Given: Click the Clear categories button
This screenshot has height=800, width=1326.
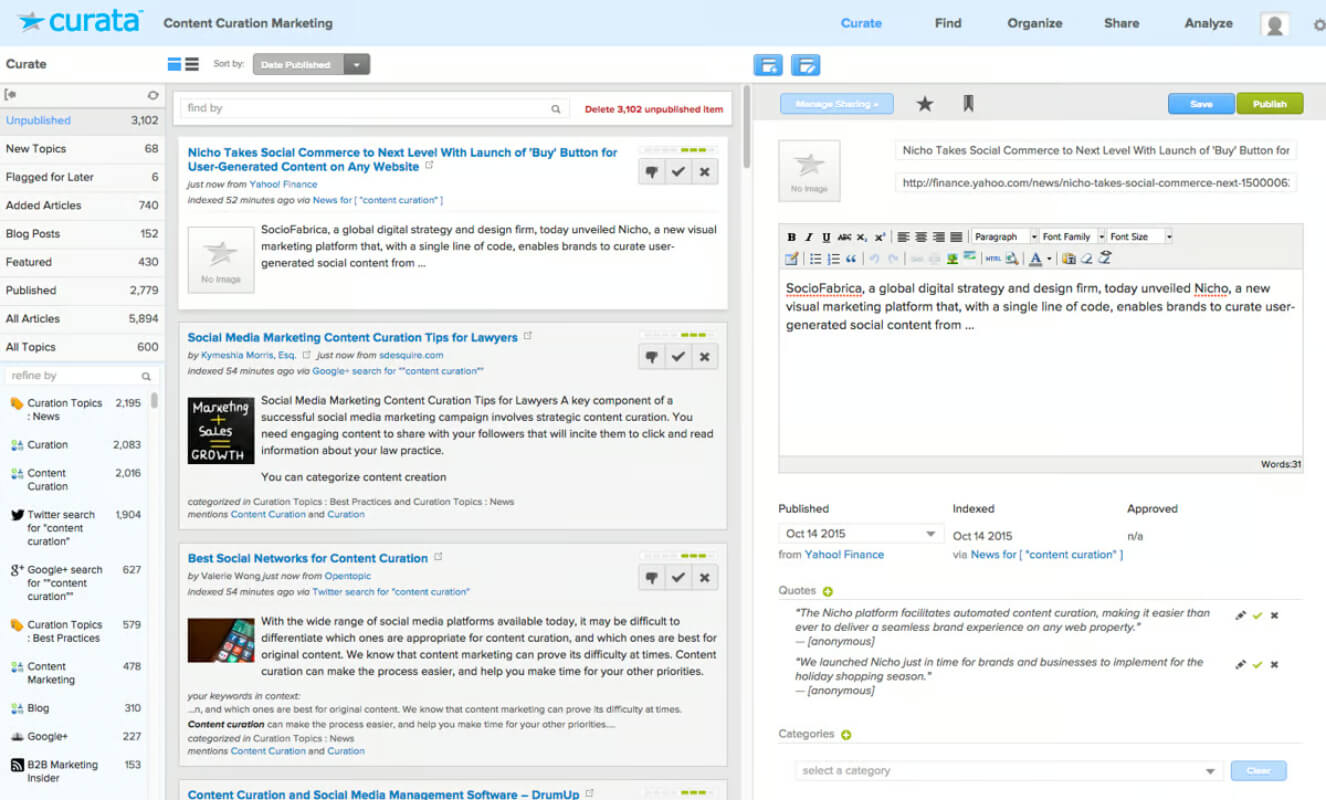Looking at the screenshot, I should point(1259,771).
